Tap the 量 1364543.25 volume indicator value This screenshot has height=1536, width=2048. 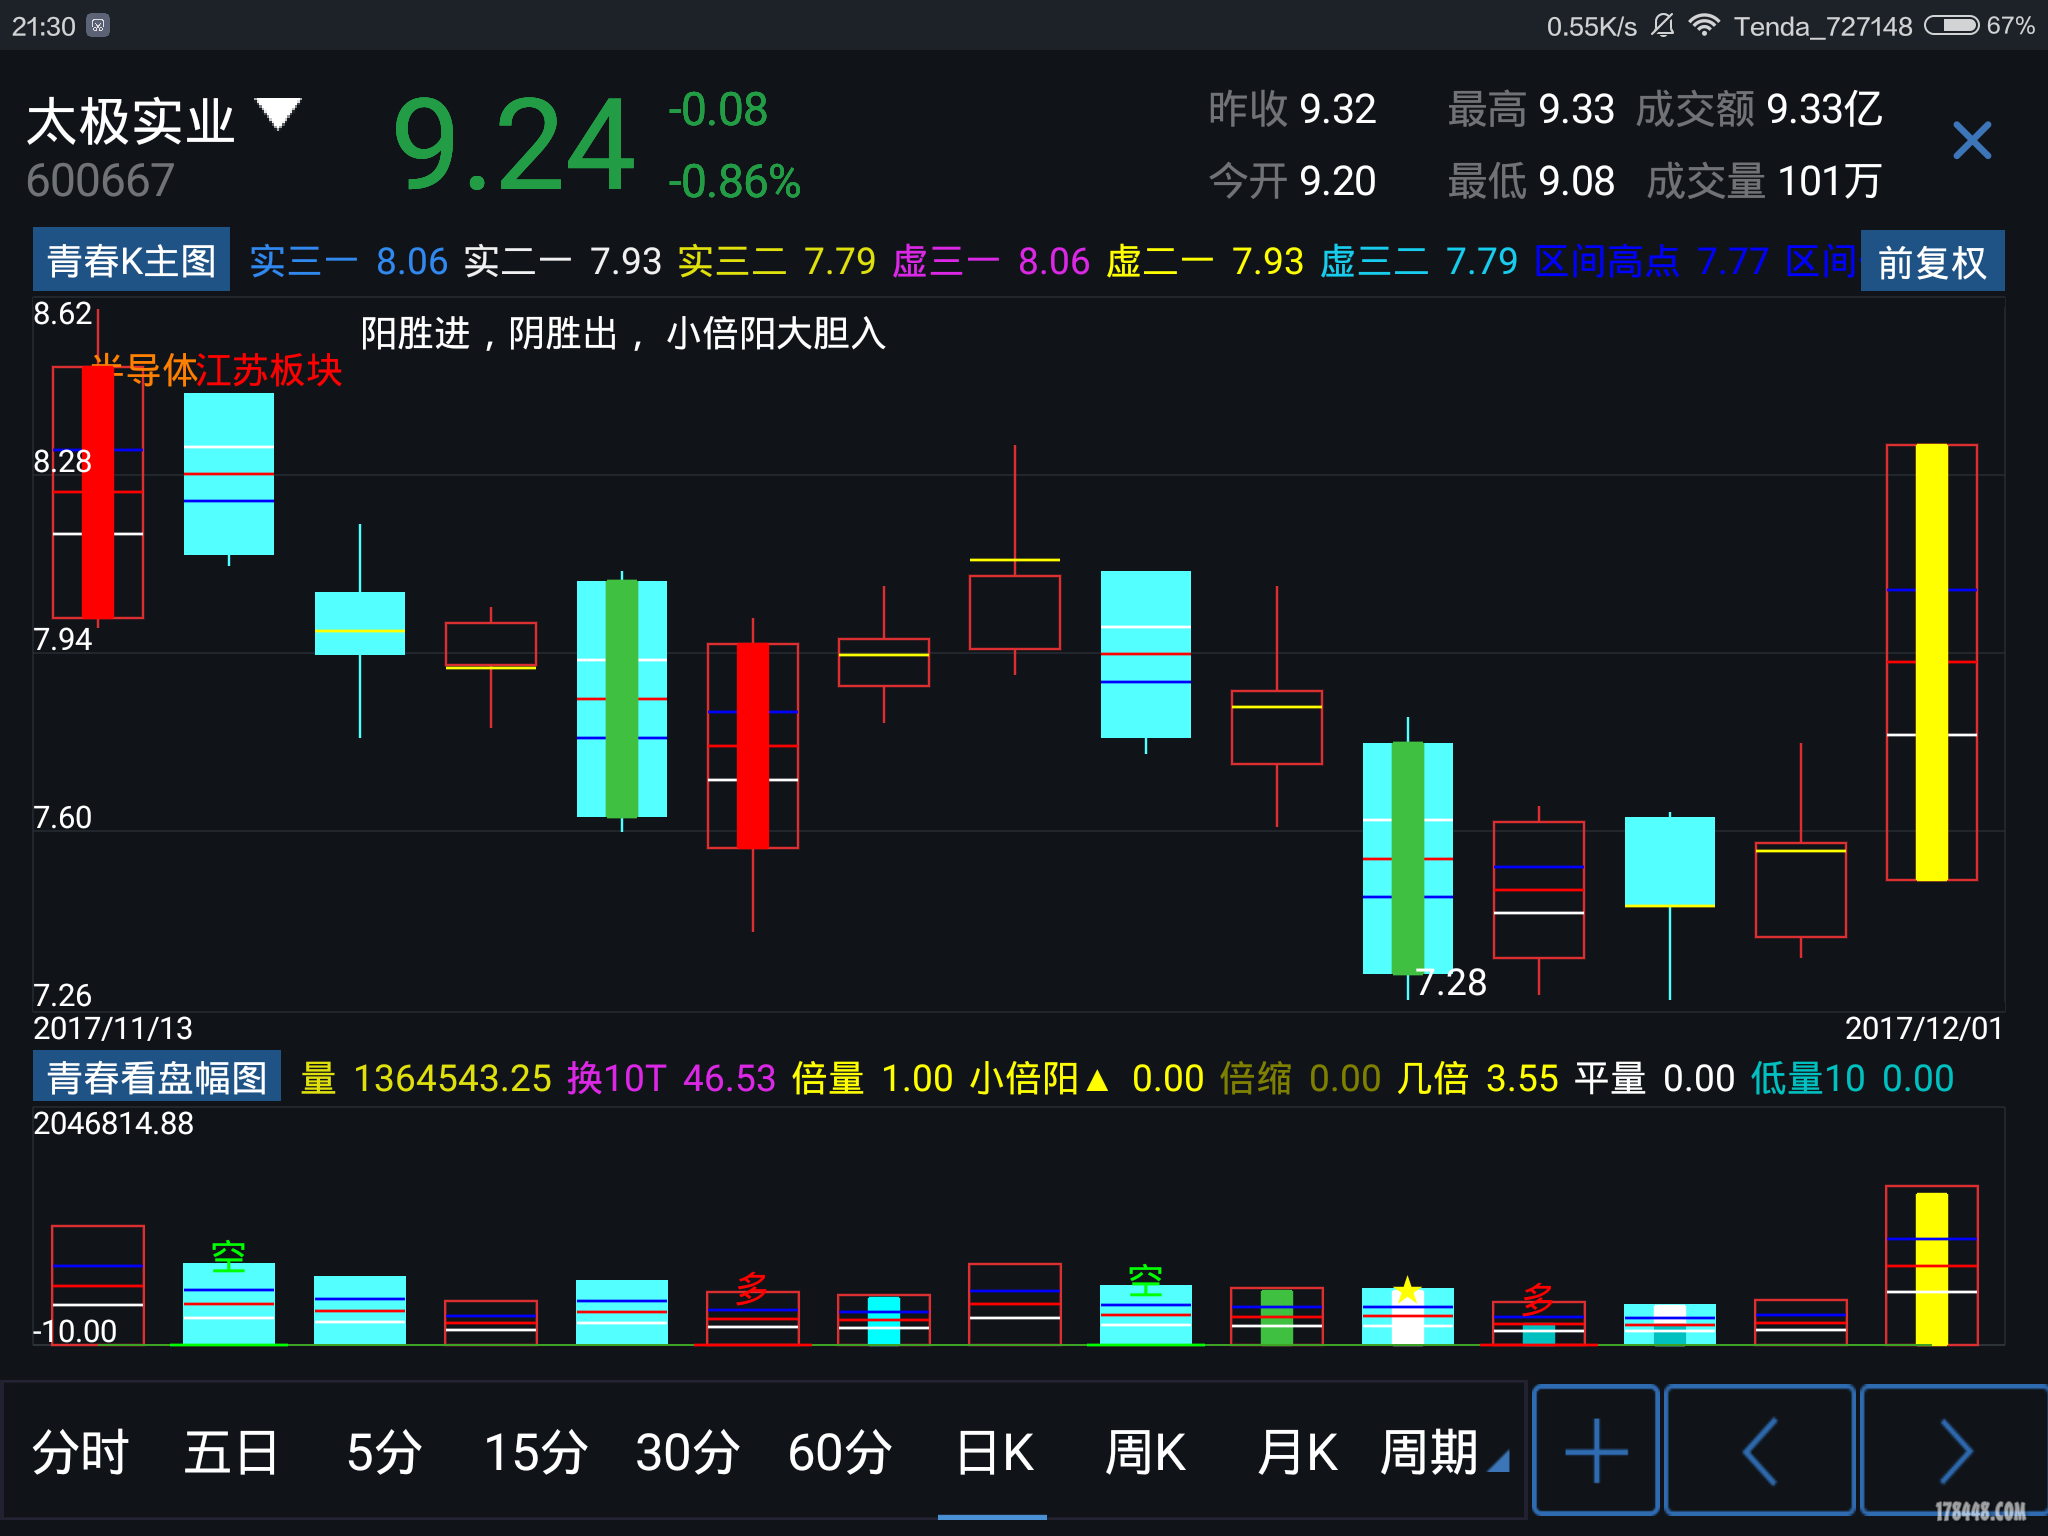(x=426, y=1078)
